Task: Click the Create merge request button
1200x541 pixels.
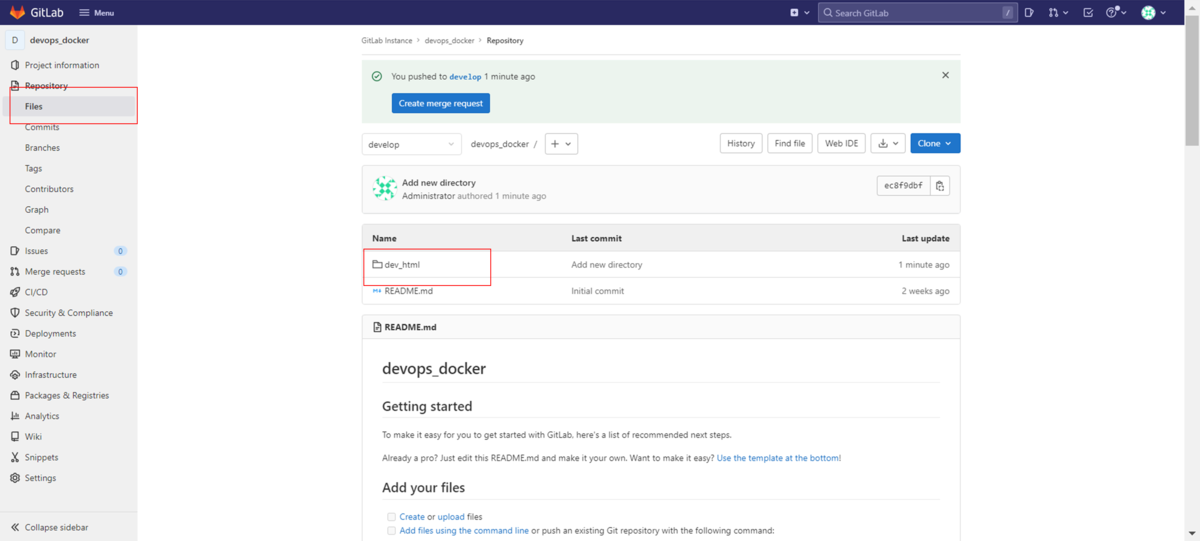Action: coord(440,103)
